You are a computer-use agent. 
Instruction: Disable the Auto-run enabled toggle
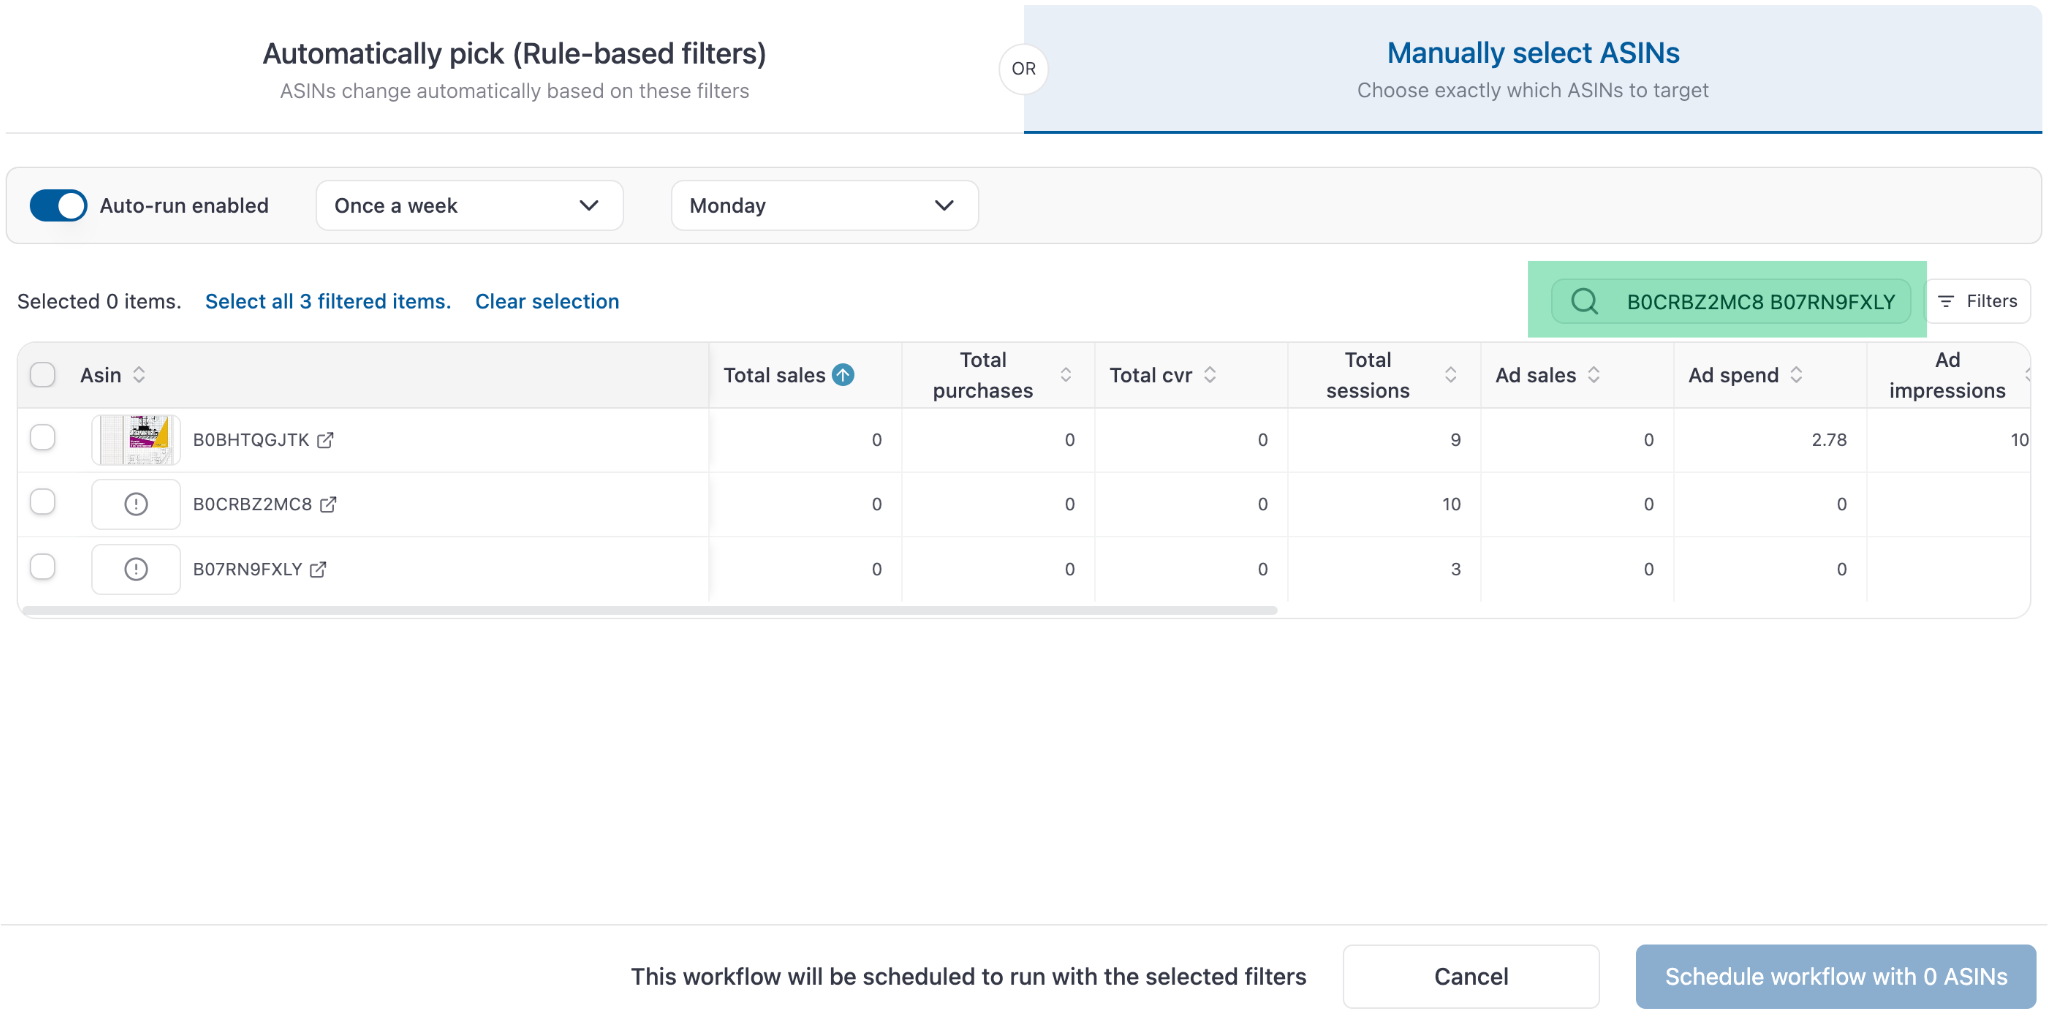(59, 206)
